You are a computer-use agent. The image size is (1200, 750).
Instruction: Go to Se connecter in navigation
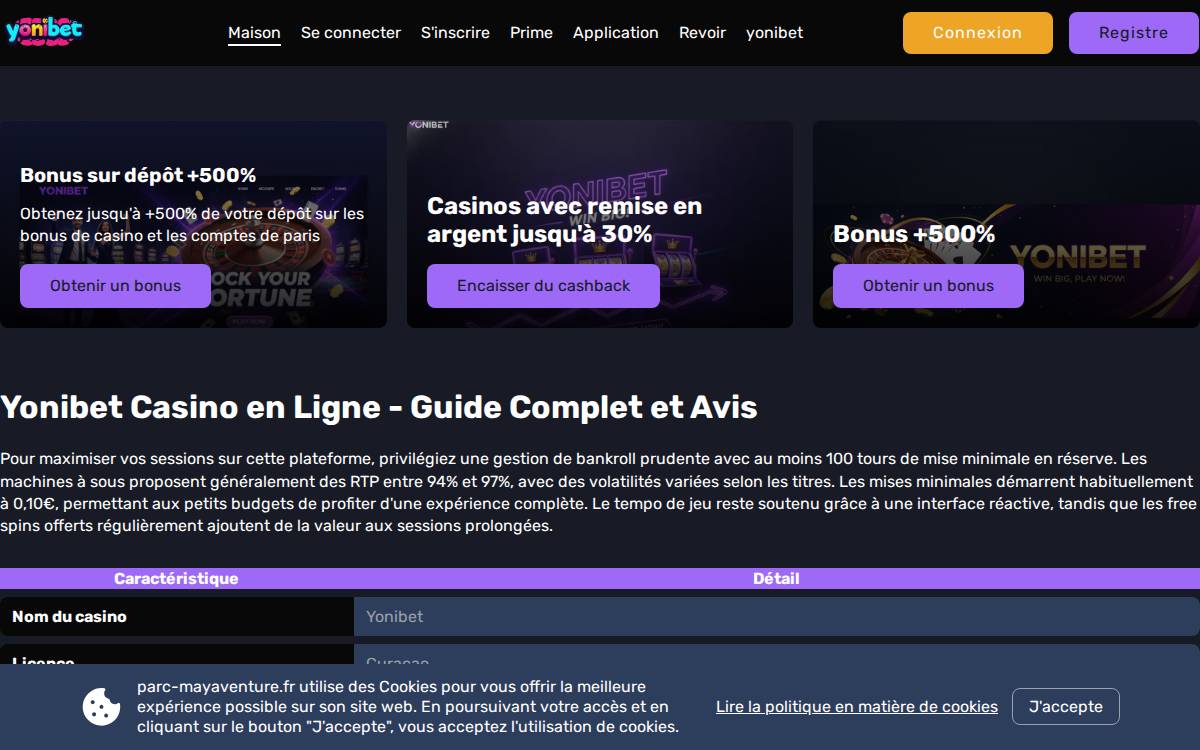(351, 32)
